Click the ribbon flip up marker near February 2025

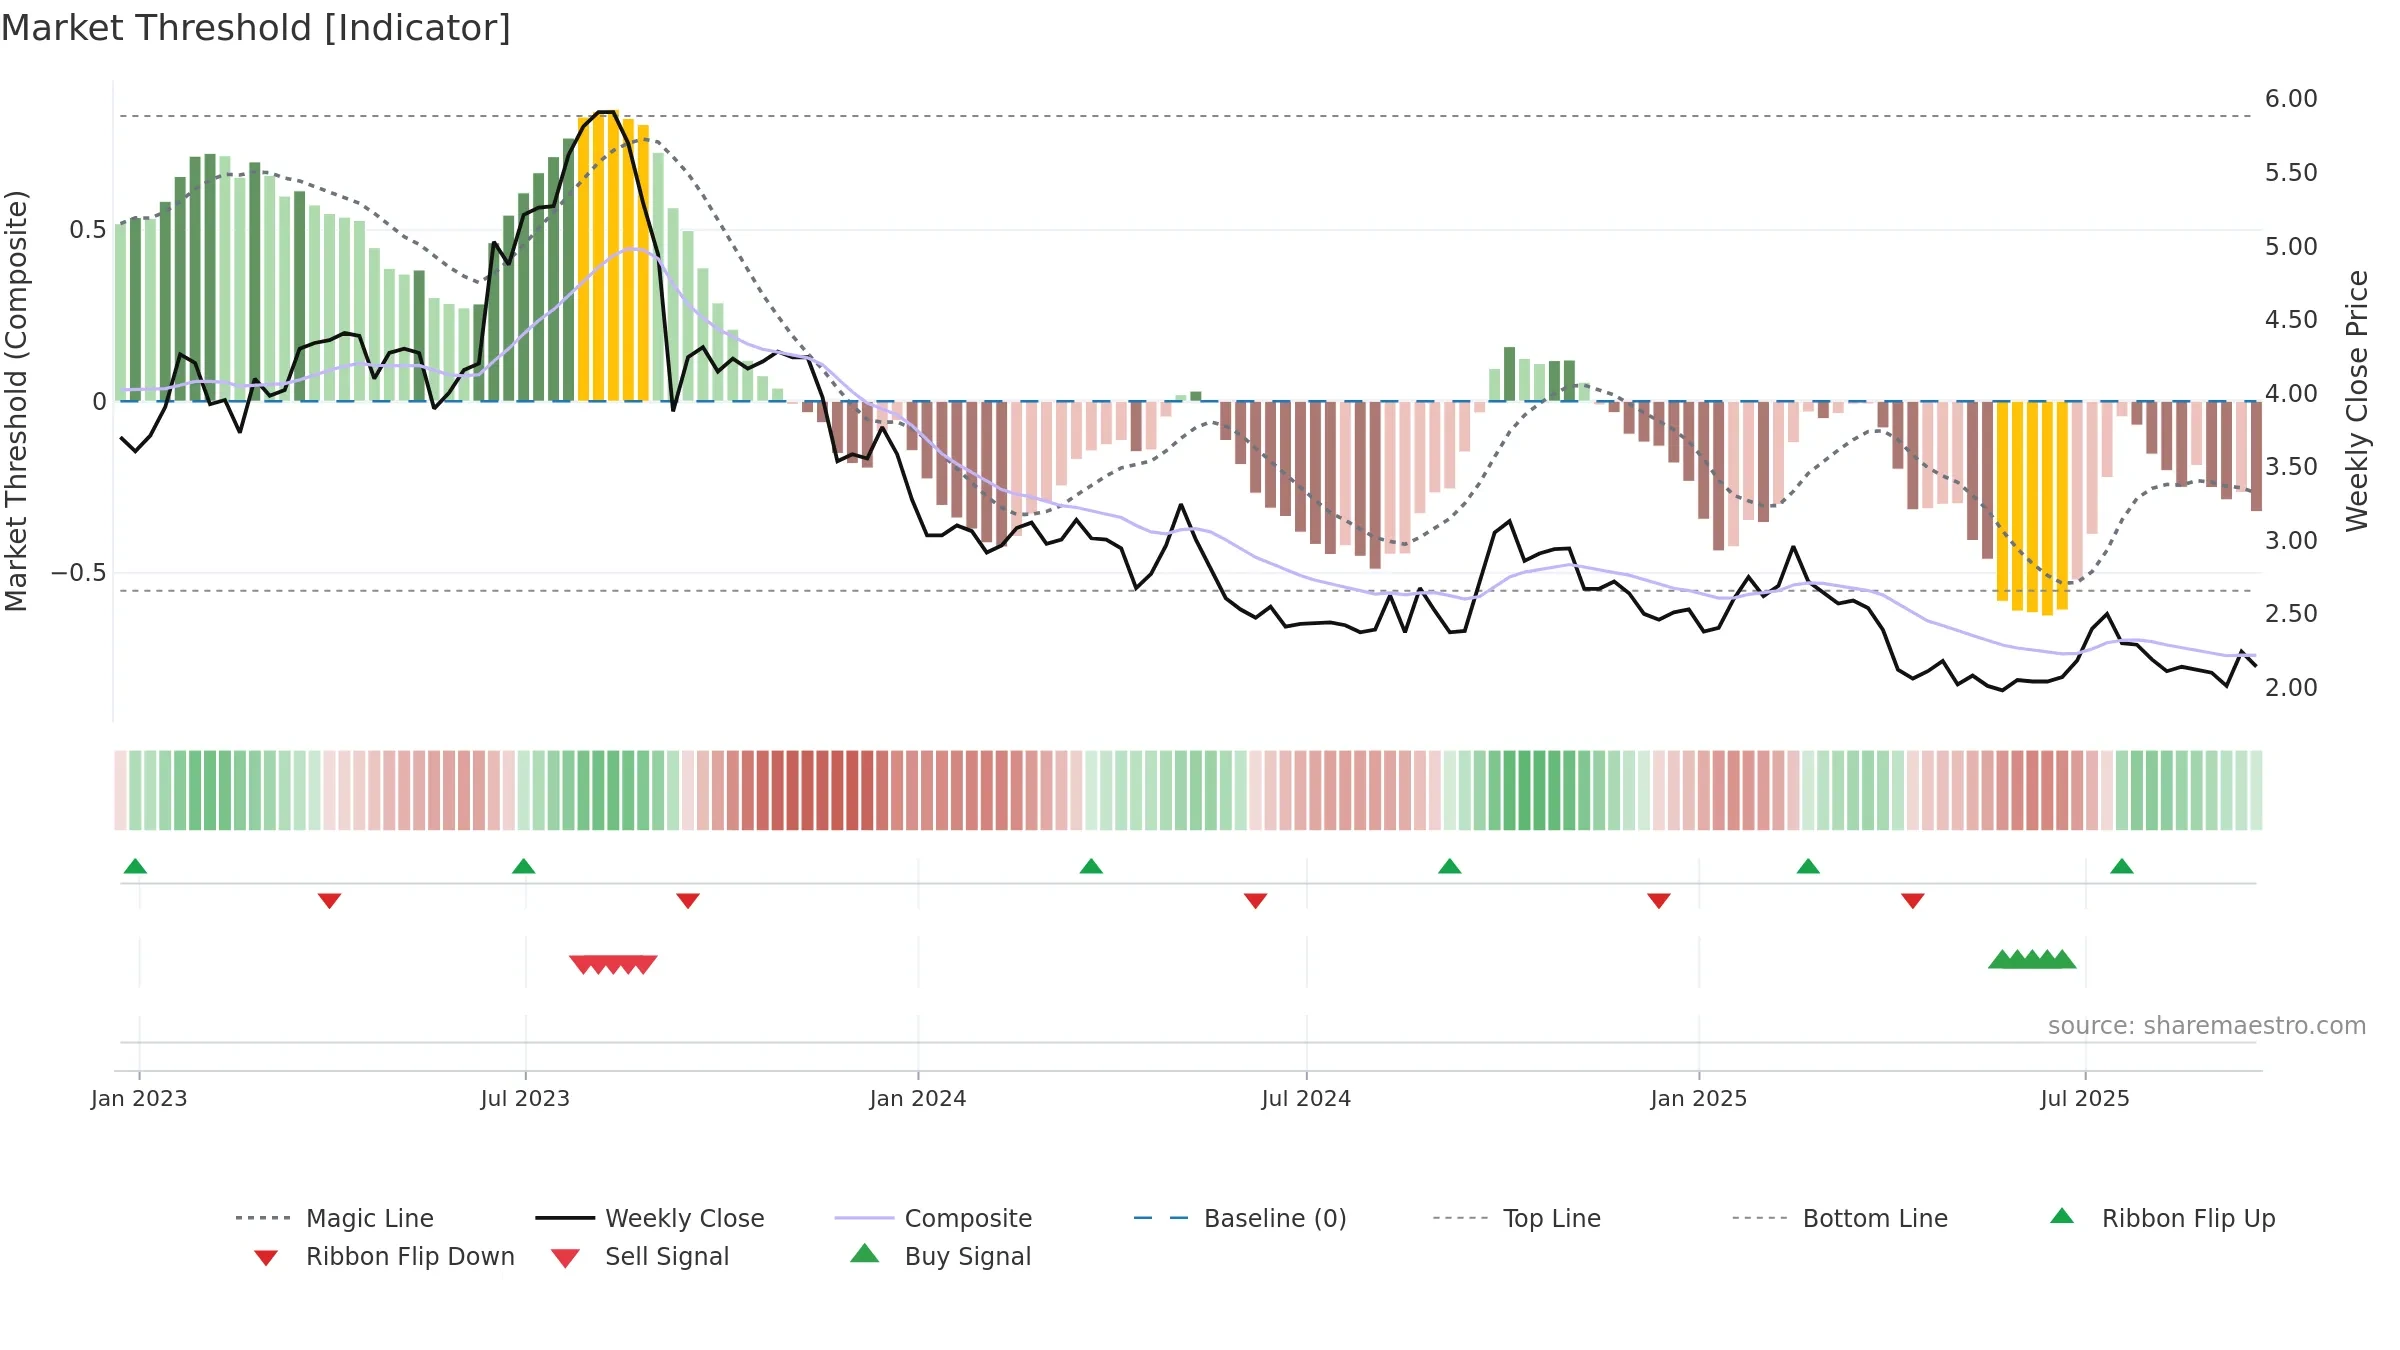click(x=1808, y=866)
